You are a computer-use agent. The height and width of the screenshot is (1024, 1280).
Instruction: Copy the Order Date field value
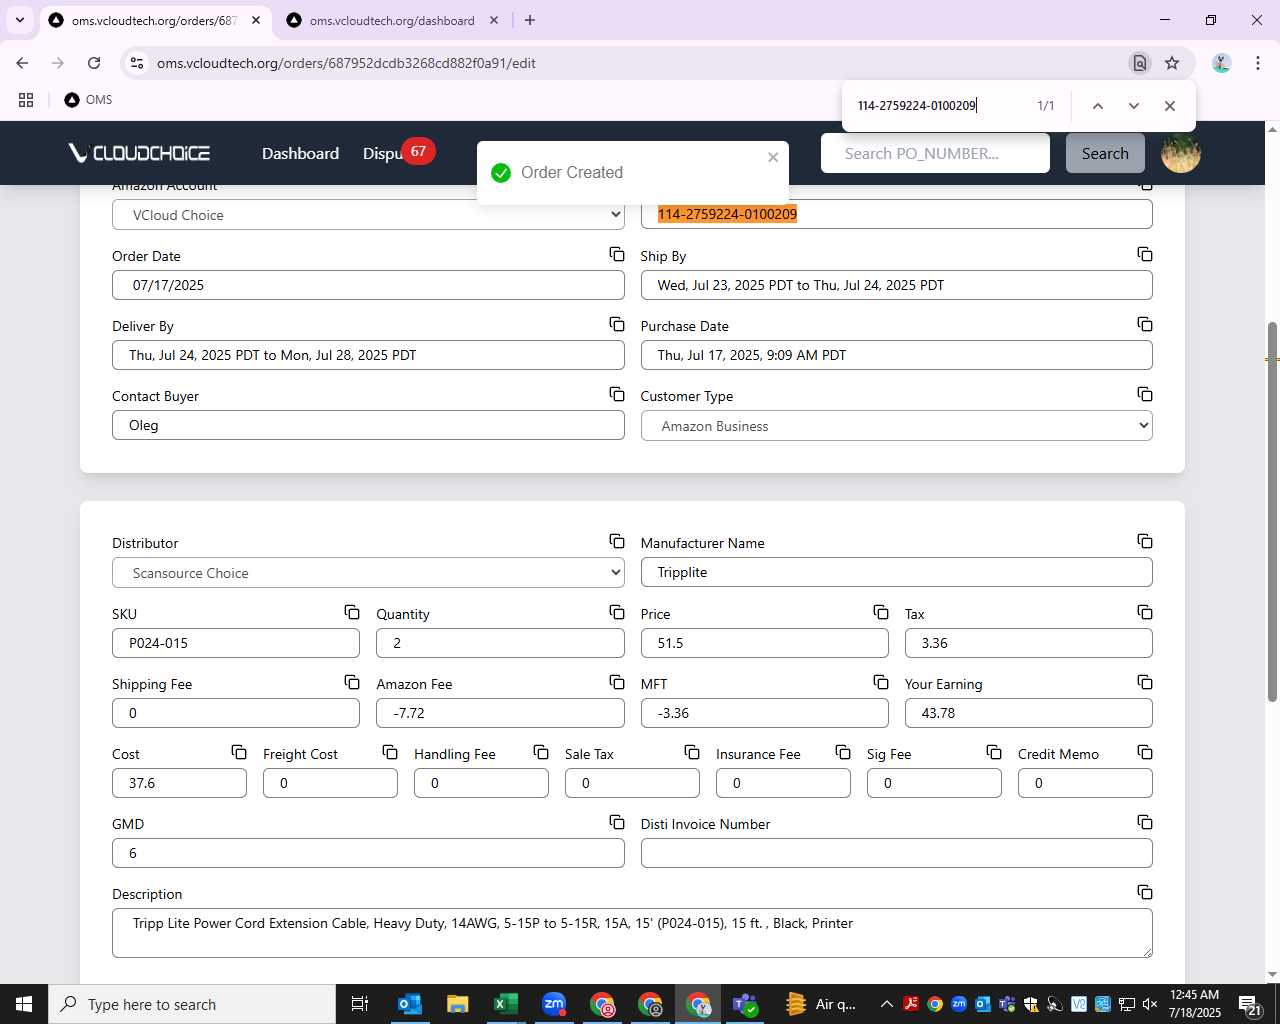coord(617,254)
